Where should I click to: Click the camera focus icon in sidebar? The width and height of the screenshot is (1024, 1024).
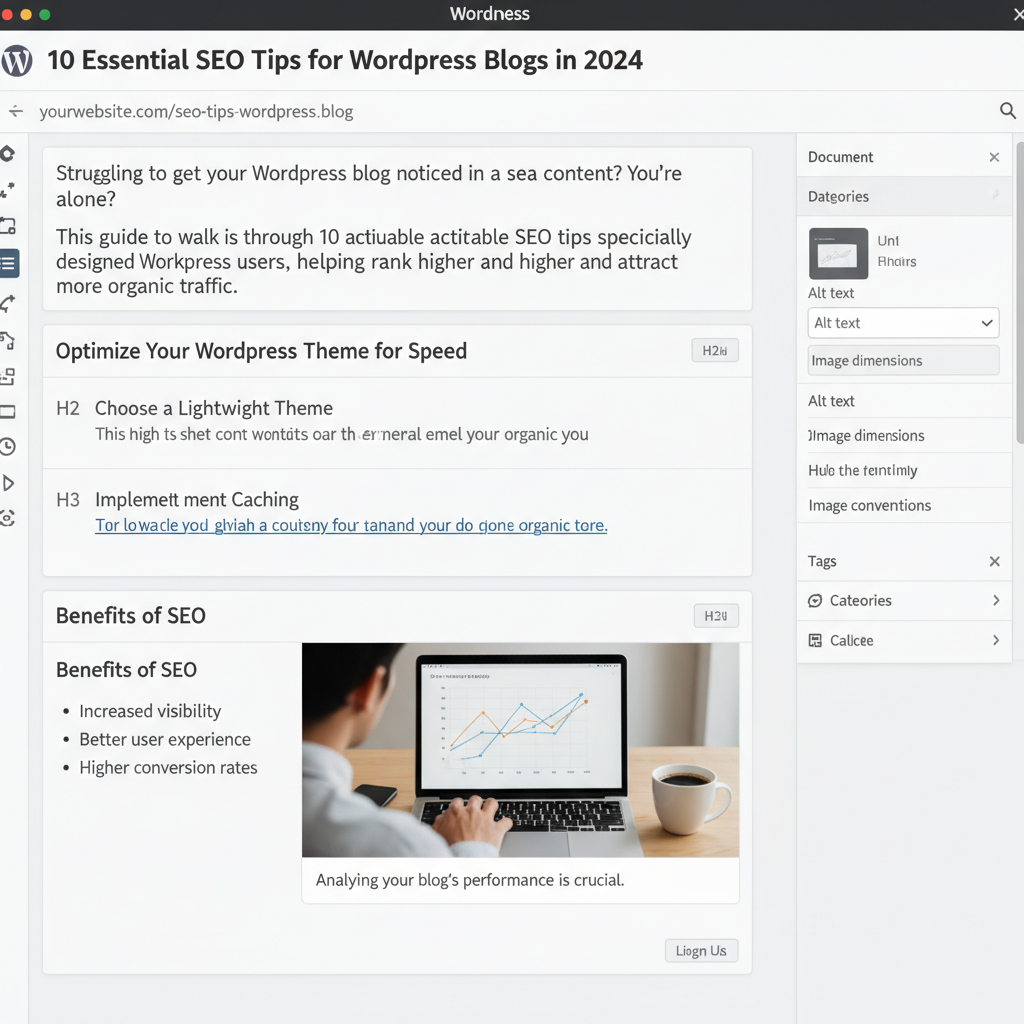[8, 518]
